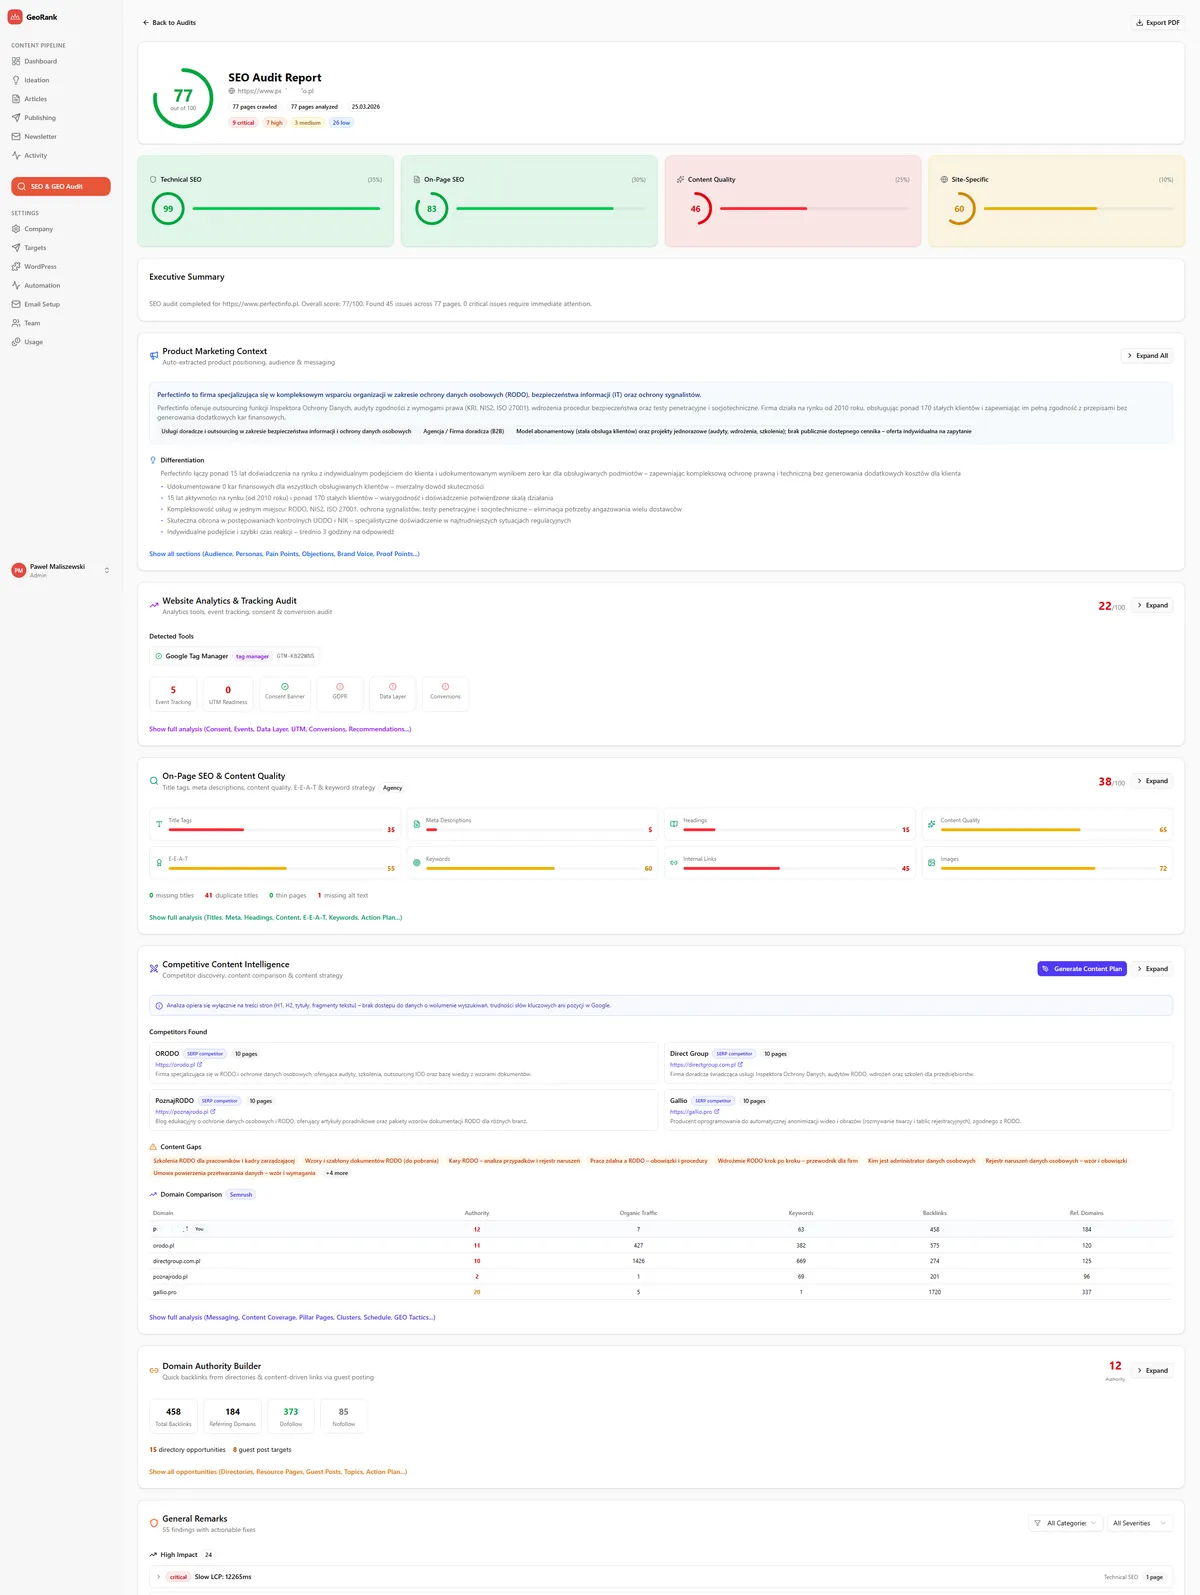1200x1595 pixels.
Task: Expand Website Analytics & Tracking Audit section
Action: pyautogui.click(x=1152, y=605)
